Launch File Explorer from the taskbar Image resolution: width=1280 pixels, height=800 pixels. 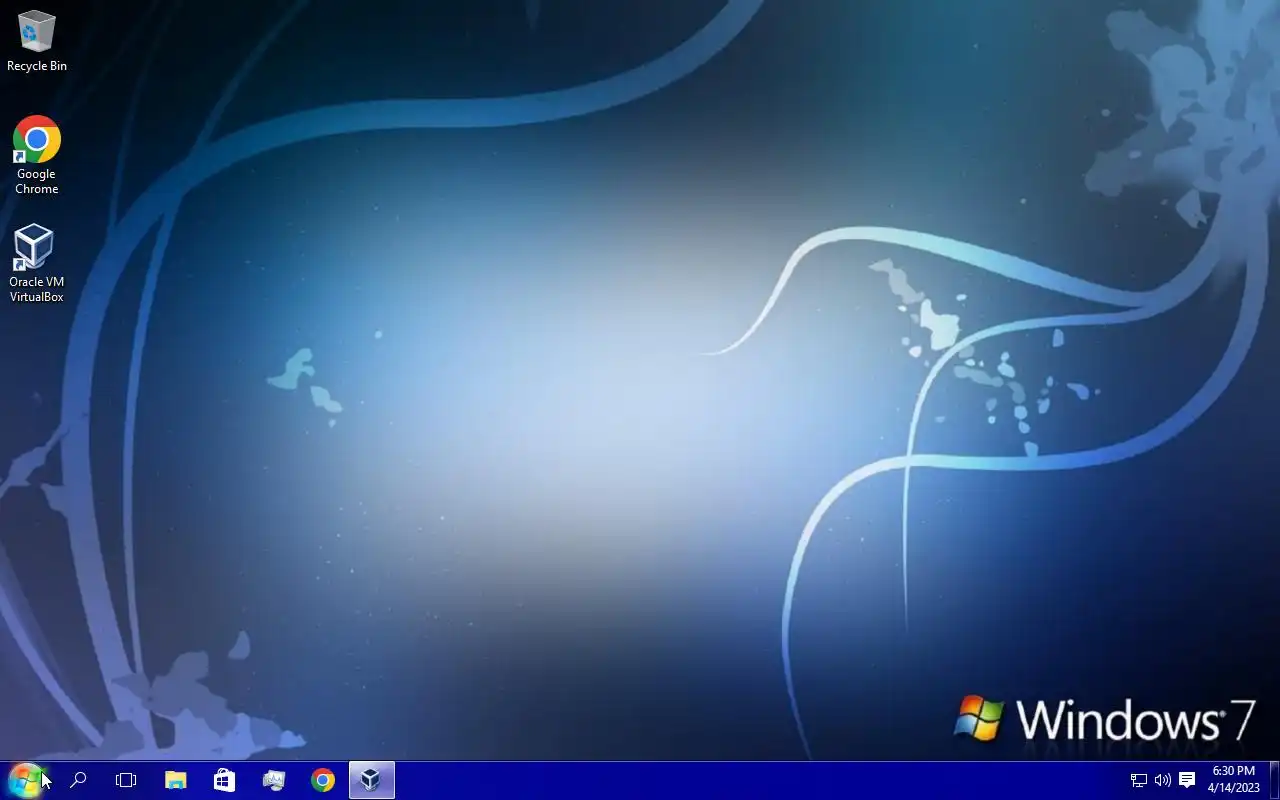click(x=176, y=780)
